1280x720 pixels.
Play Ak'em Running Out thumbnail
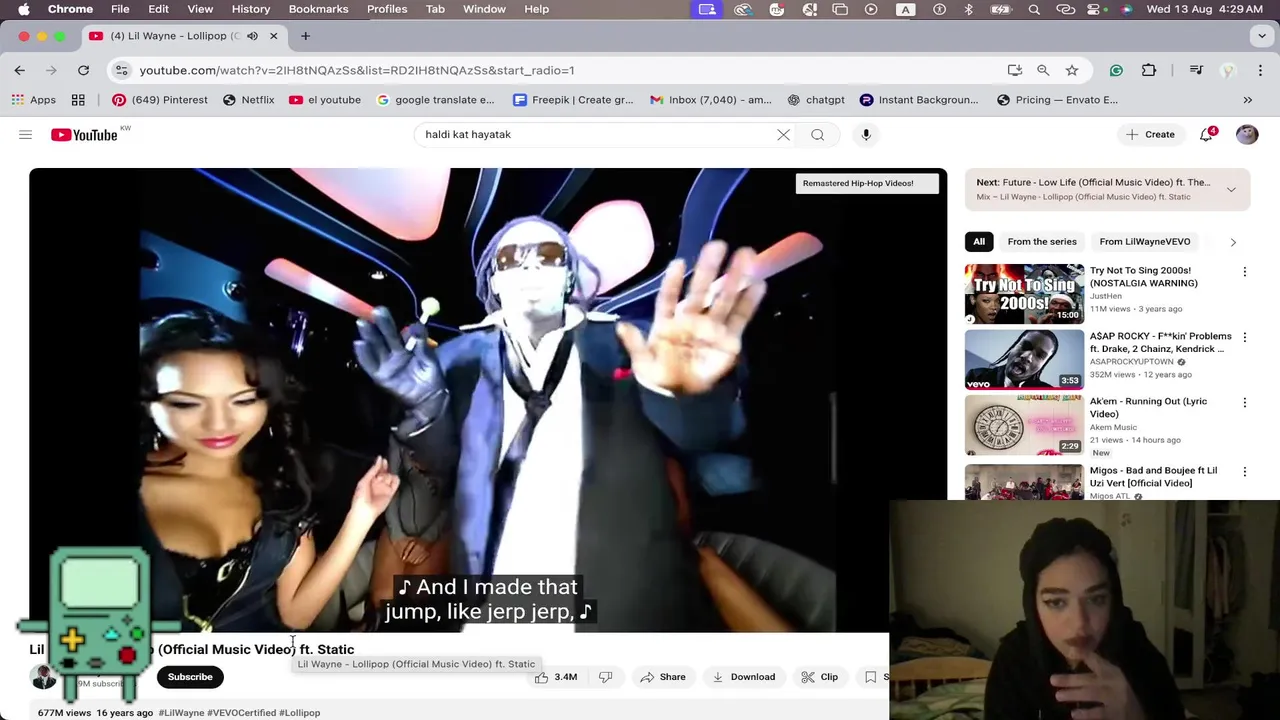[x=1024, y=425]
